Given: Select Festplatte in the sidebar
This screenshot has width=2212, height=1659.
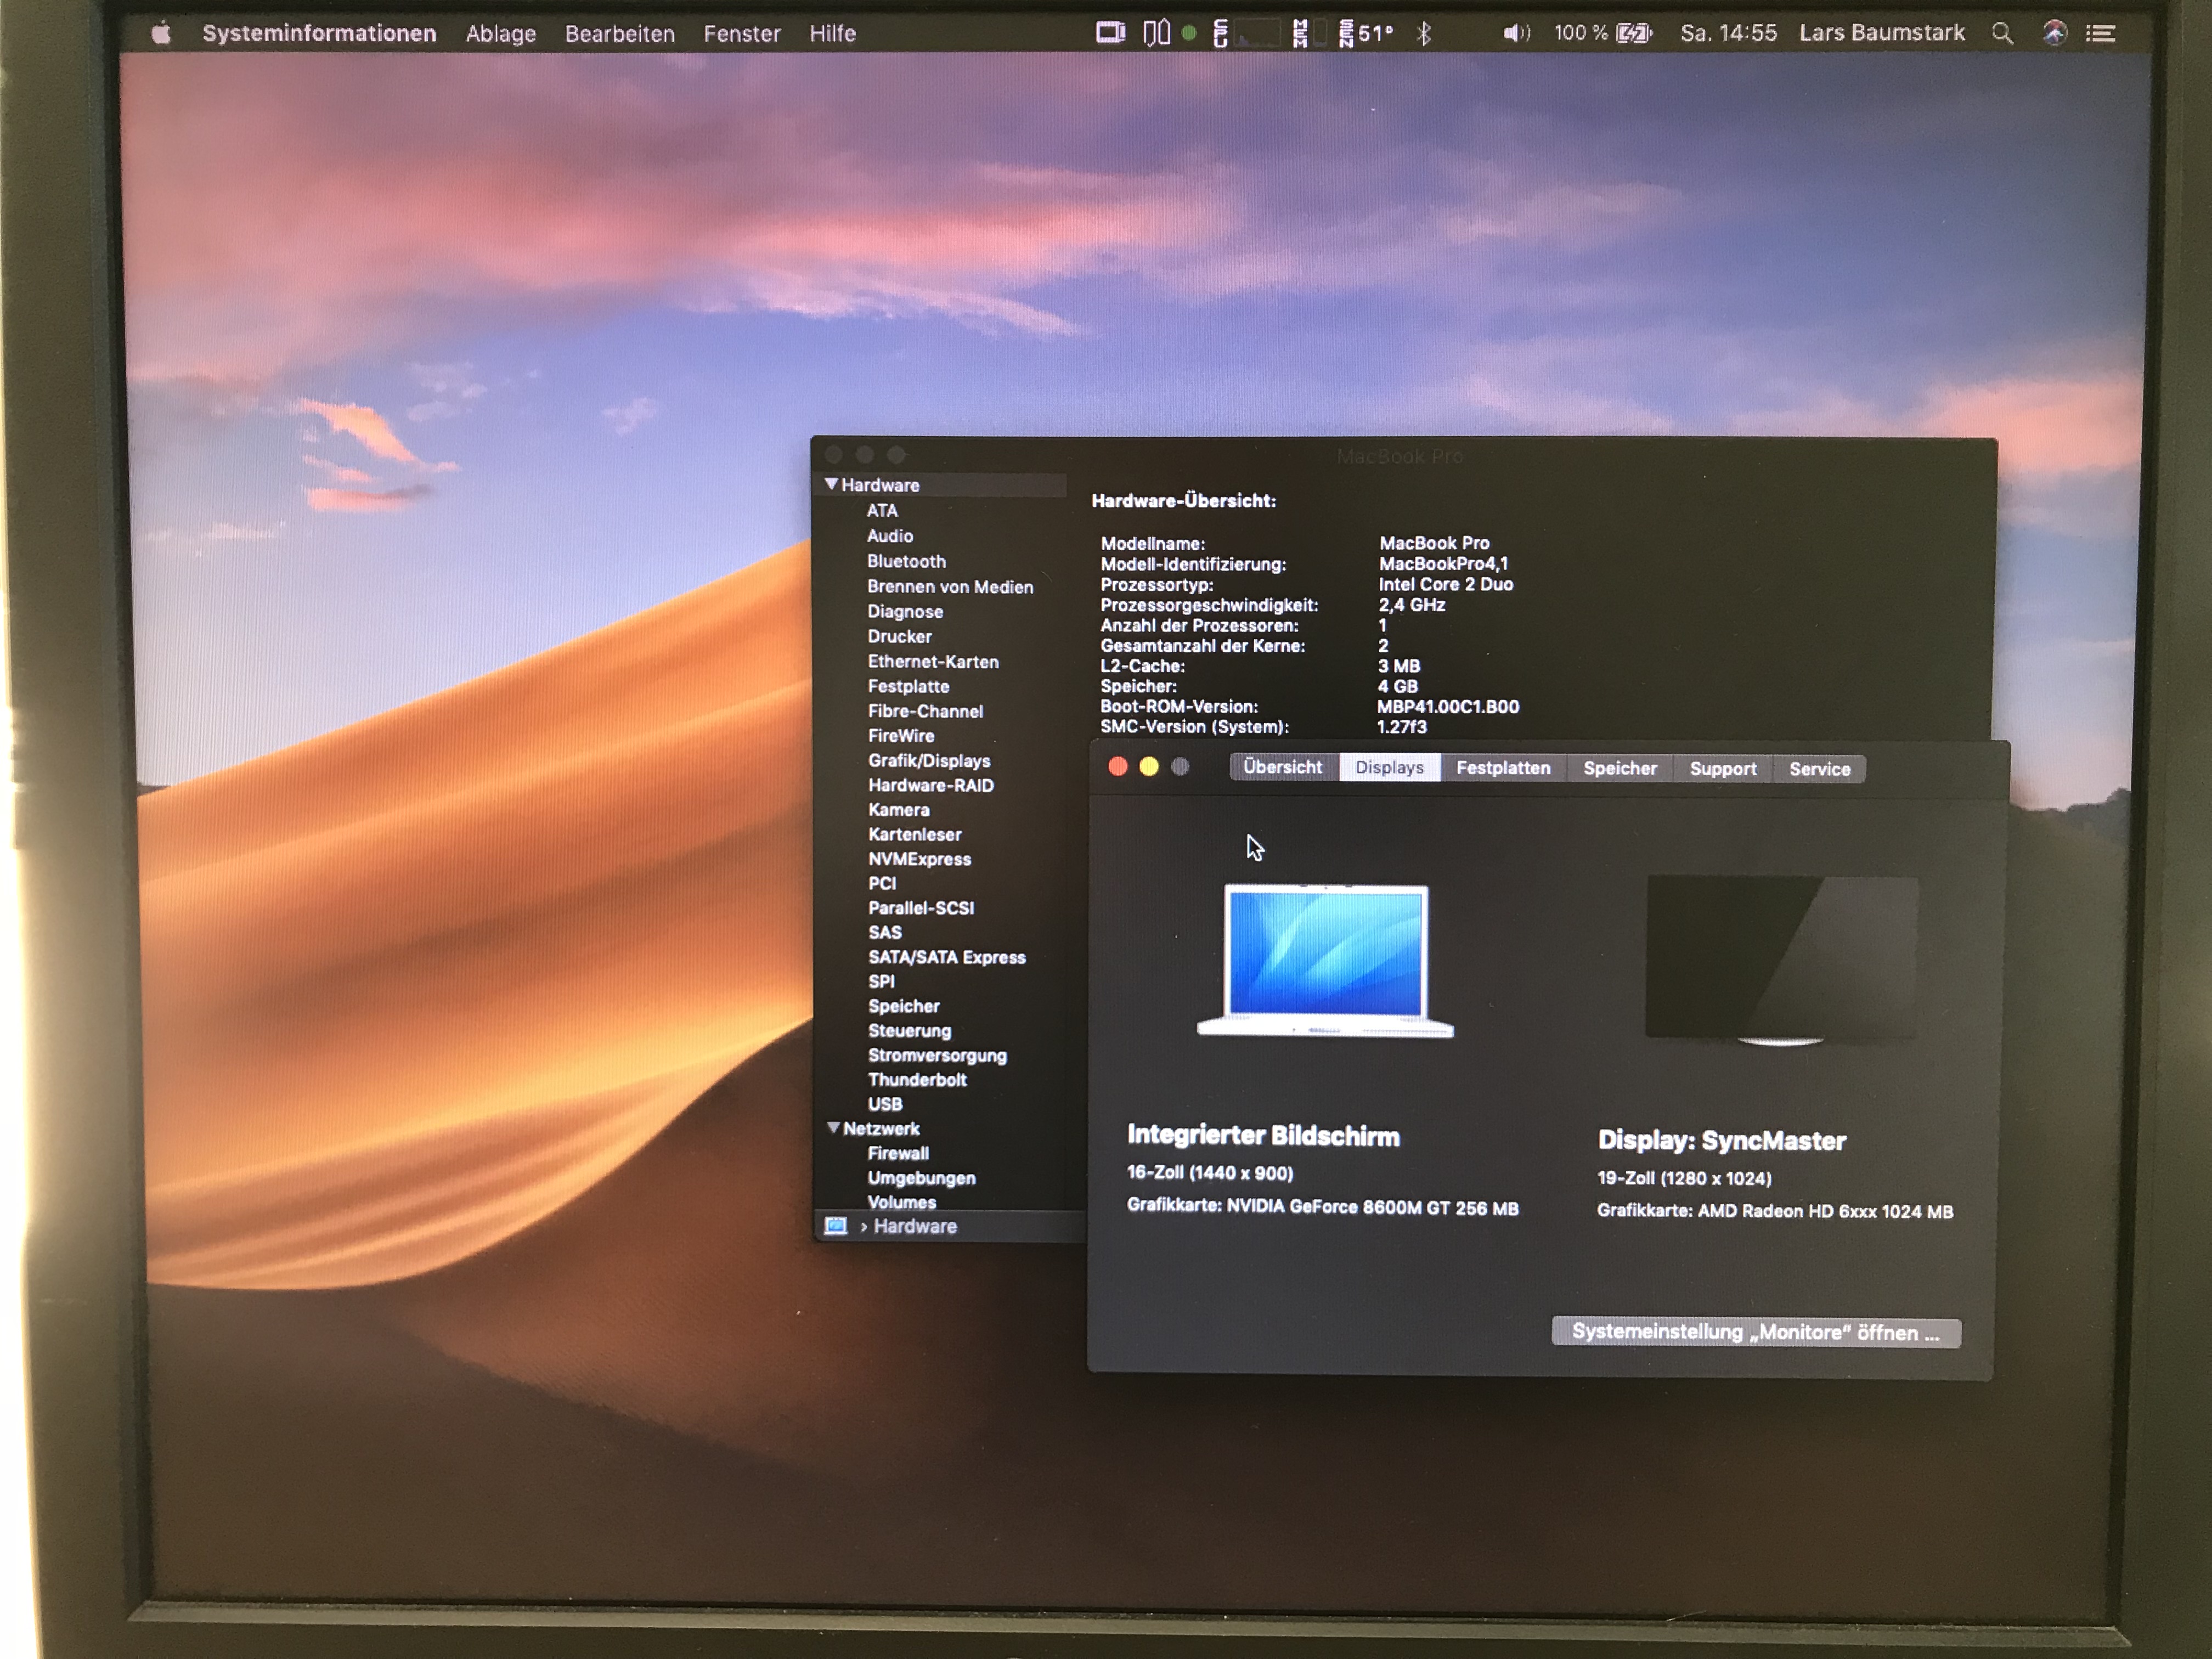Looking at the screenshot, I should point(909,686).
